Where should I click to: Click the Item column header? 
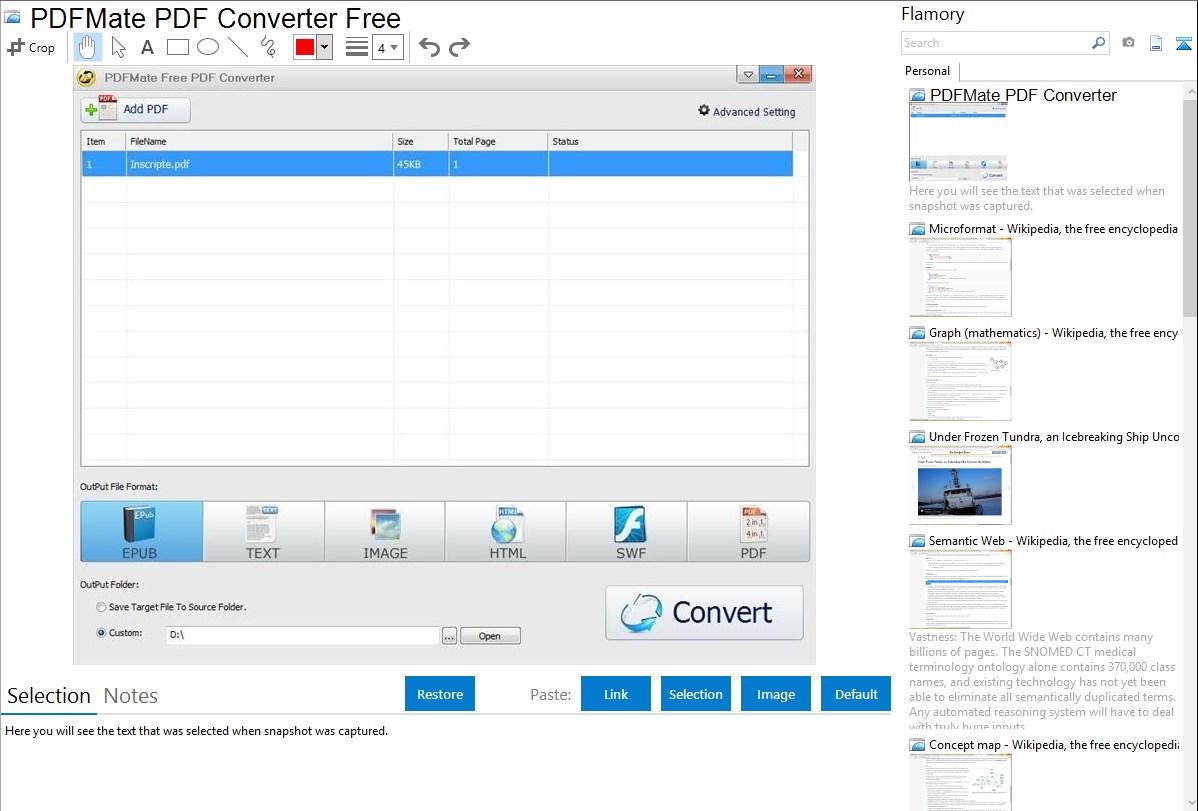pyautogui.click(x=104, y=141)
